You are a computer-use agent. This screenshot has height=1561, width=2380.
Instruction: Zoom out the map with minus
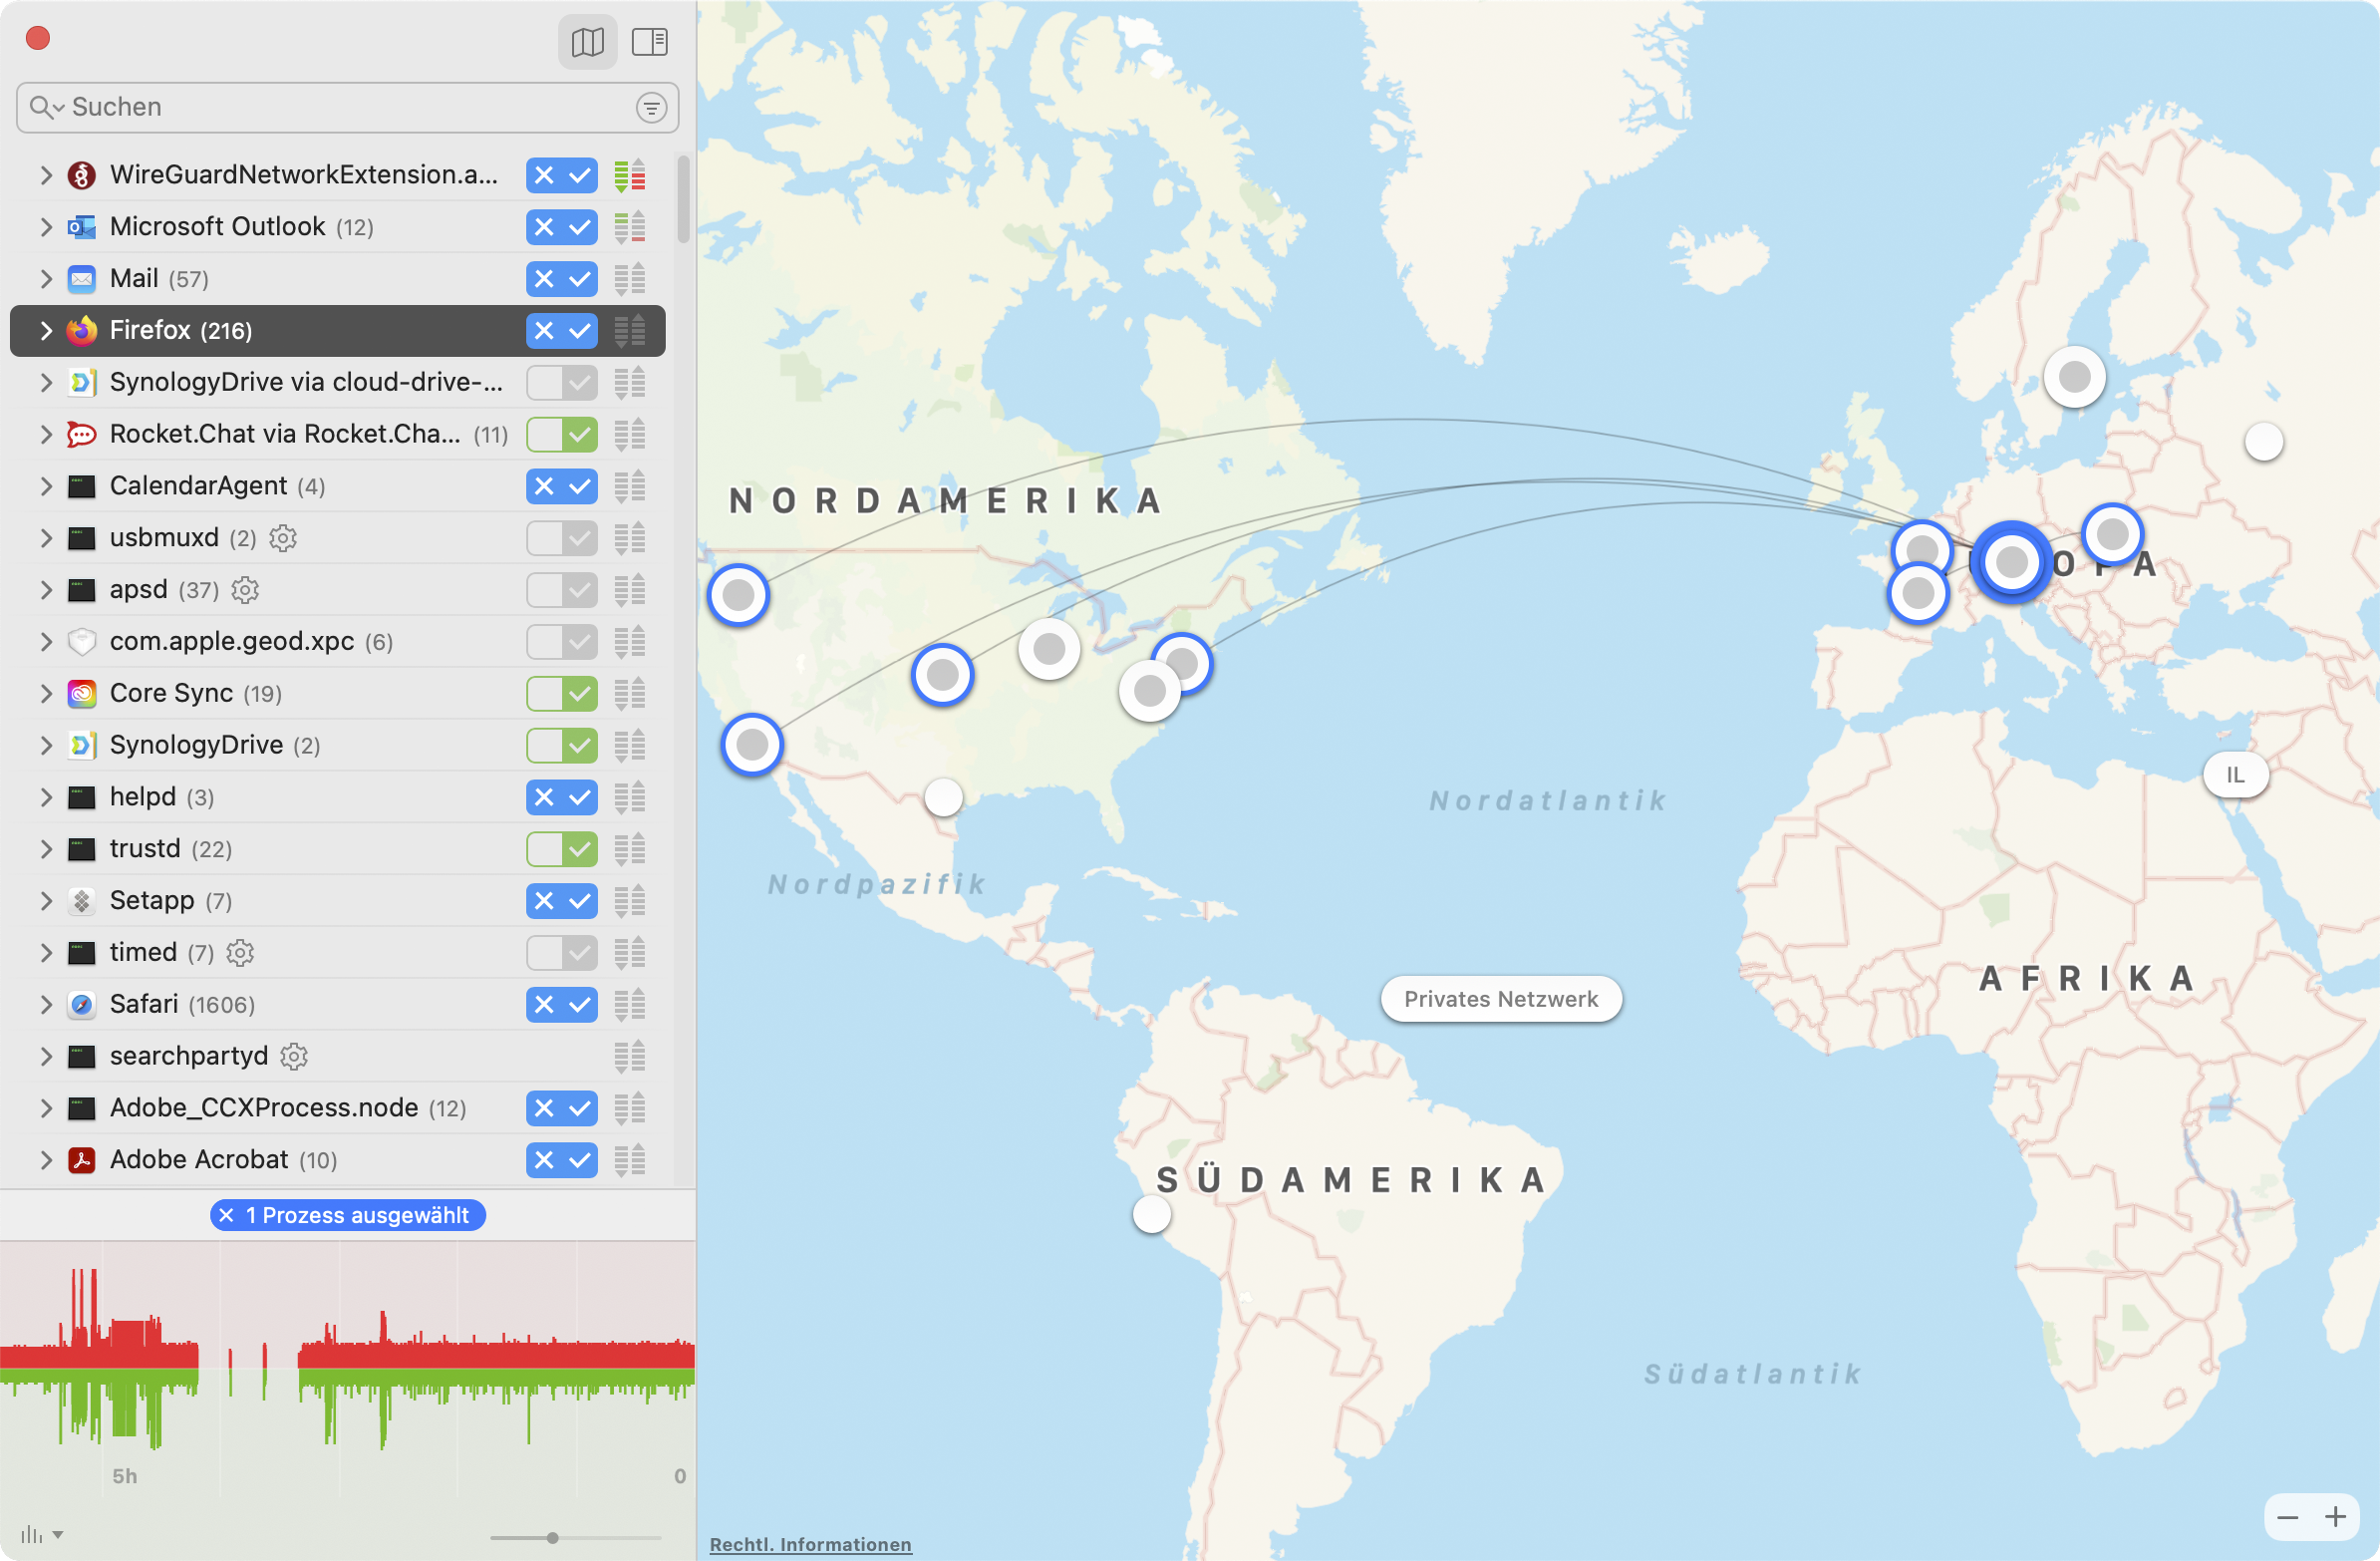2287,1517
